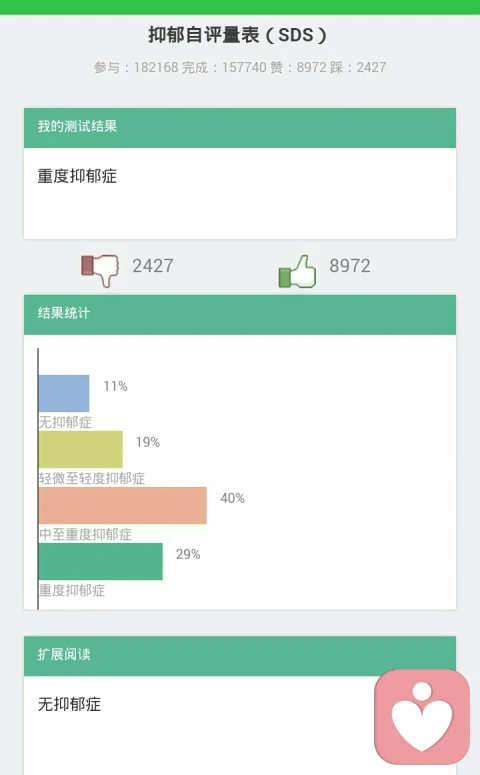Open the pink heart floating app icon
Viewport: 480px width, 775px height.
pos(422,717)
